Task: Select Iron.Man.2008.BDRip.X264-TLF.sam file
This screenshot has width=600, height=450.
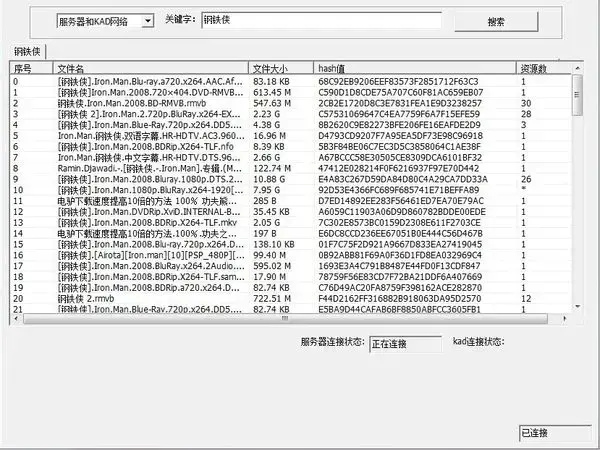Action: (x=151, y=277)
